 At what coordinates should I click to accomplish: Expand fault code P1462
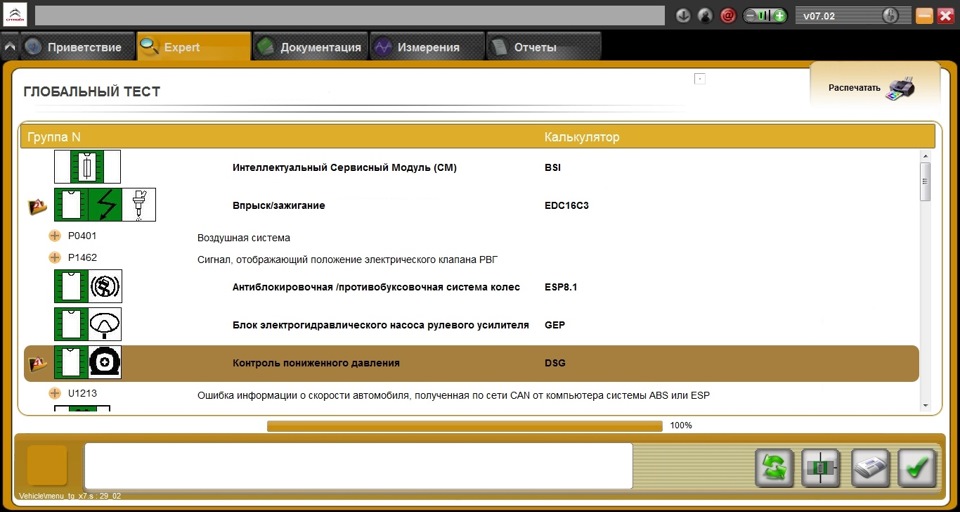tap(55, 258)
